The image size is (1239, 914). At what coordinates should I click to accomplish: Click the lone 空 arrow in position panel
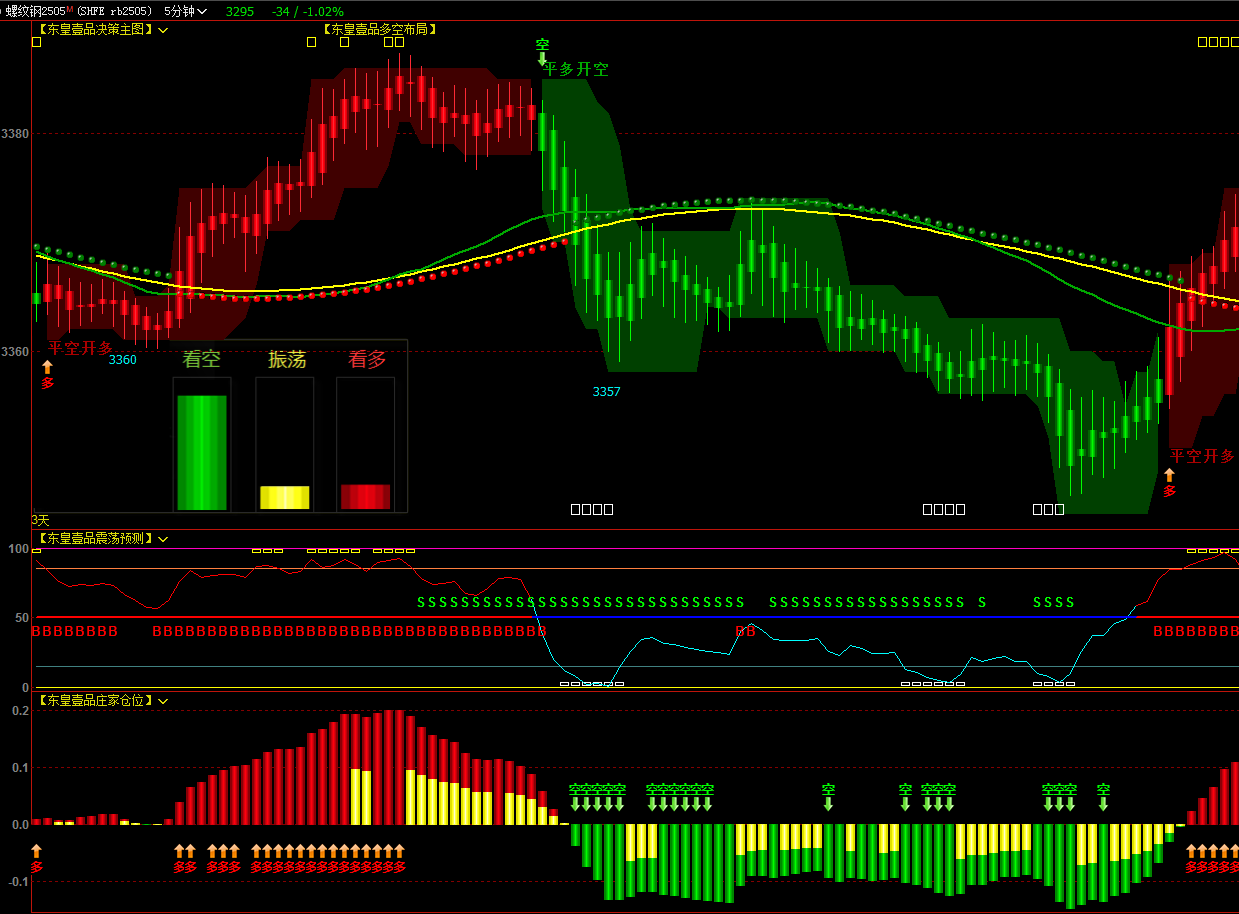tap(828, 796)
